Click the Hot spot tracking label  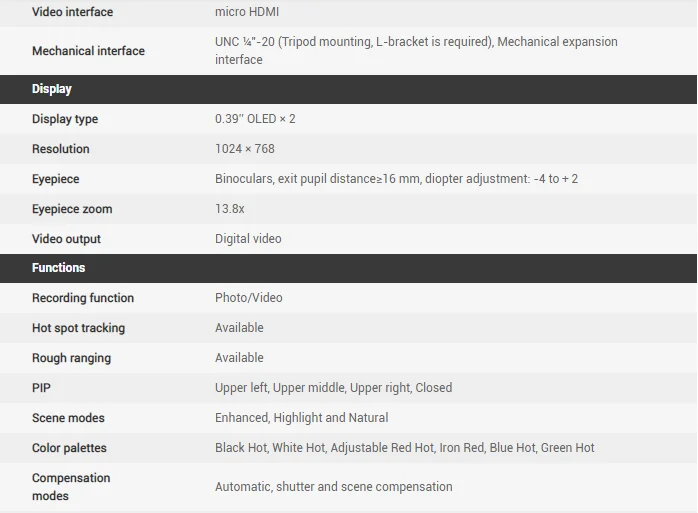tap(78, 328)
